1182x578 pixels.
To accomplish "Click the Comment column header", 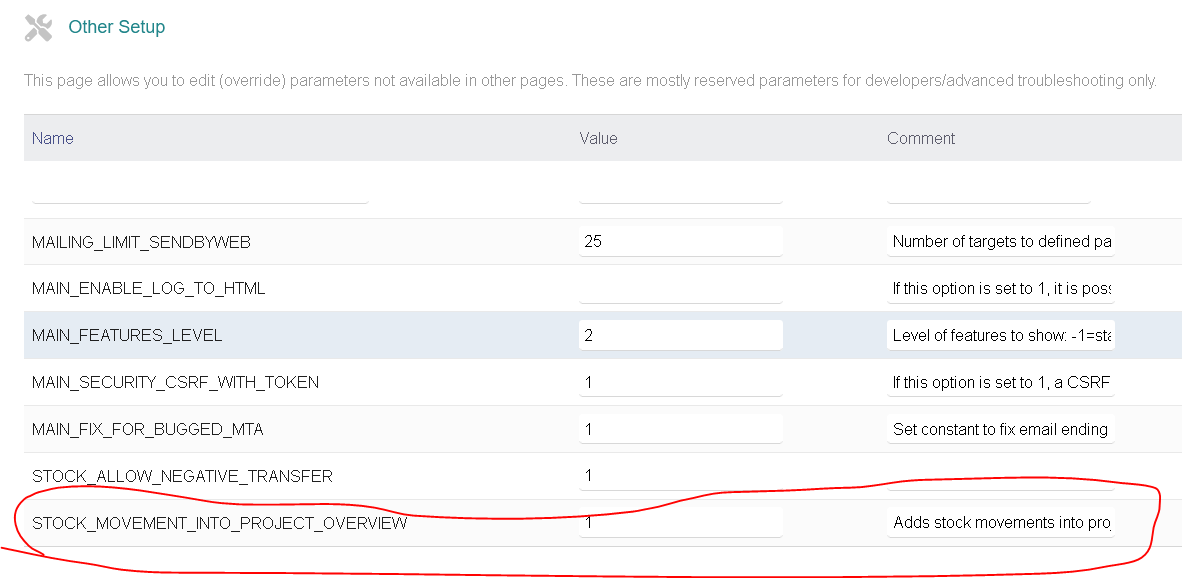I will (921, 138).
